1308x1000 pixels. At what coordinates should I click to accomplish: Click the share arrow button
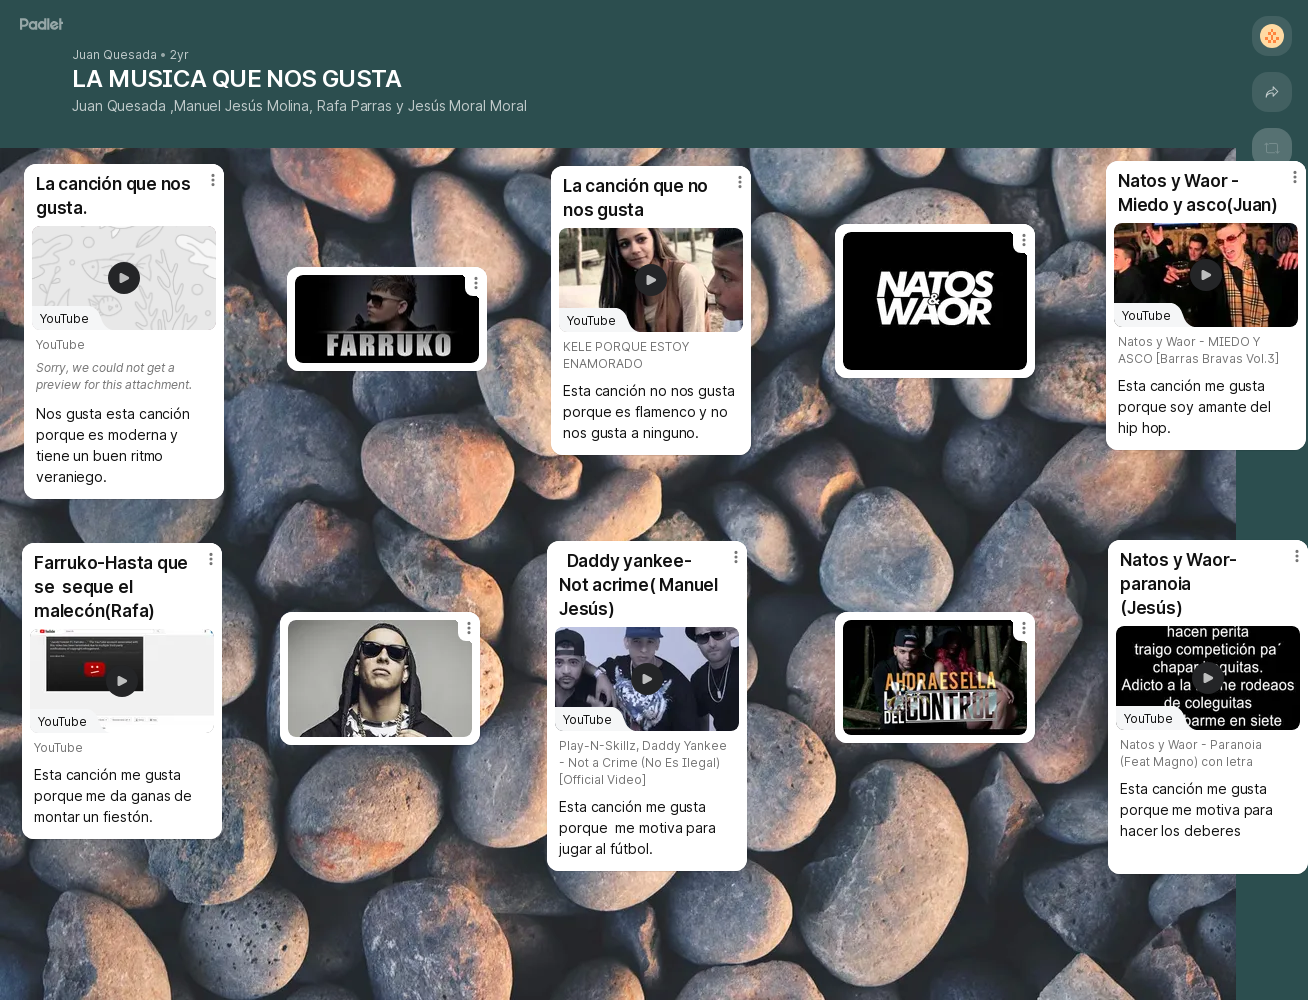tap(1272, 92)
